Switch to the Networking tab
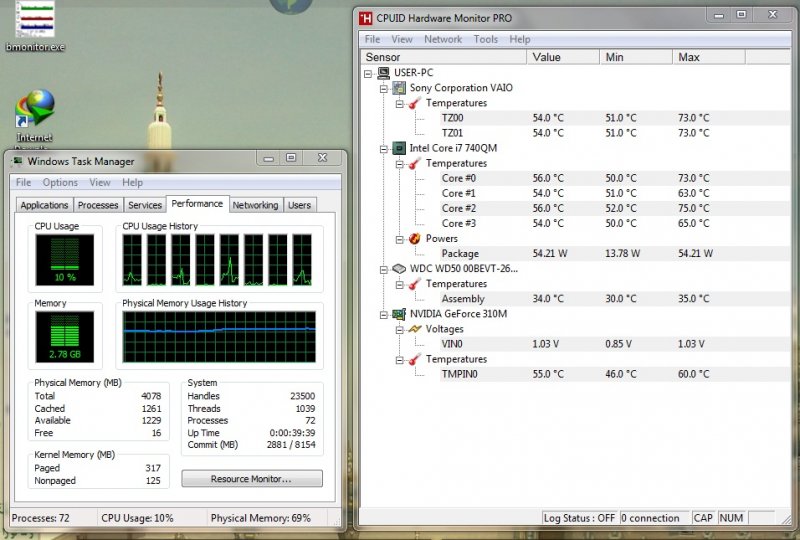800x540 pixels. tap(256, 205)
